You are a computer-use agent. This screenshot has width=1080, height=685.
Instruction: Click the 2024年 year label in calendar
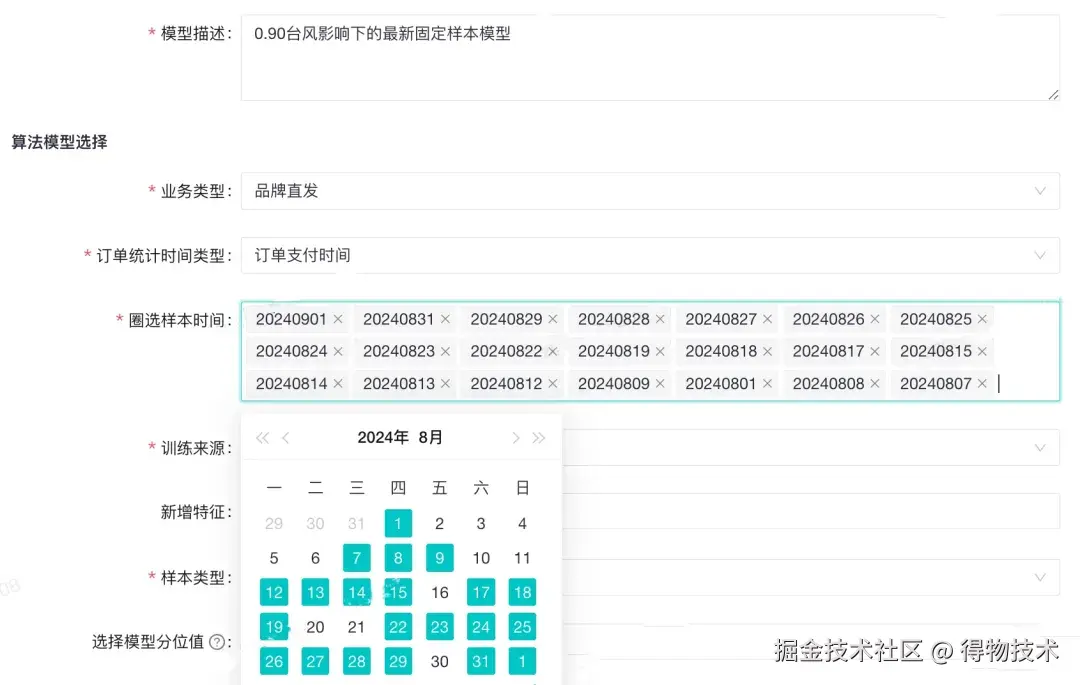coord(383,438)
